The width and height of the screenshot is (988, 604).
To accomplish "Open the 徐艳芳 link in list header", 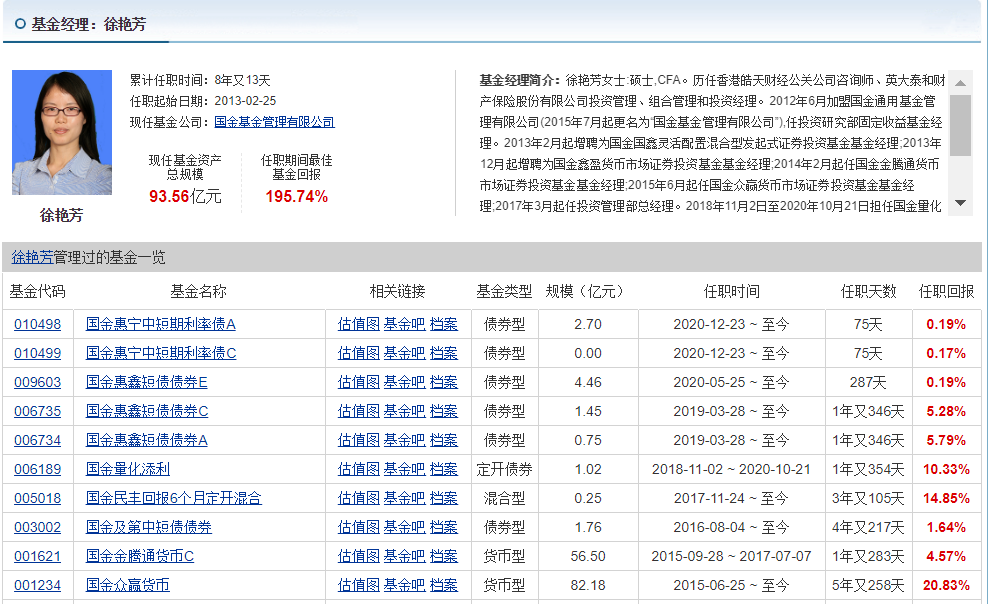I will [x=32, y=257].
